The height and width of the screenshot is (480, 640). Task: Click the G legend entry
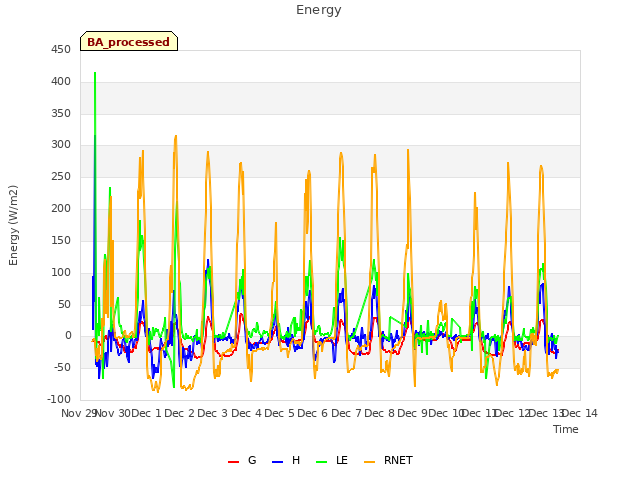click(242, 460)
